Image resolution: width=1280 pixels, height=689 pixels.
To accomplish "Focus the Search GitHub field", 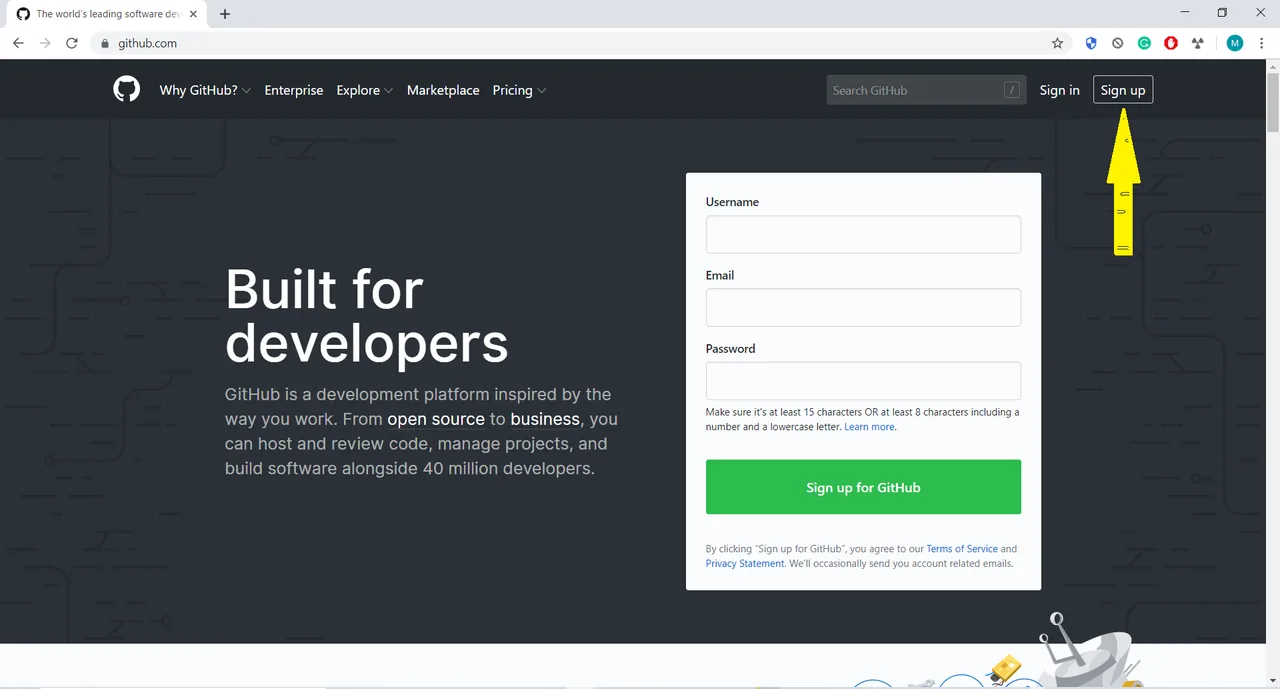I will 926,90.
